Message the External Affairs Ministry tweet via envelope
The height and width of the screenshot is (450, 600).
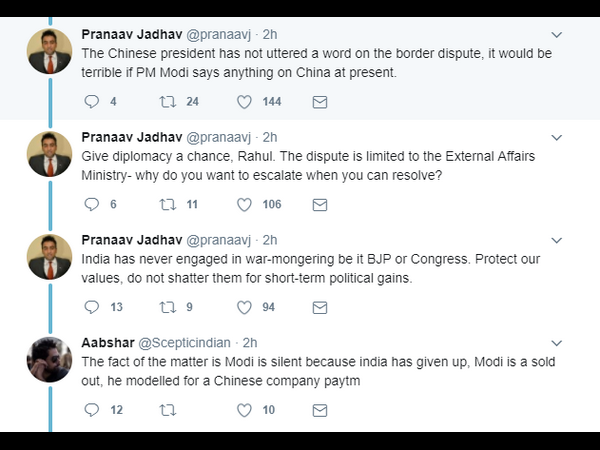point(320,204)
